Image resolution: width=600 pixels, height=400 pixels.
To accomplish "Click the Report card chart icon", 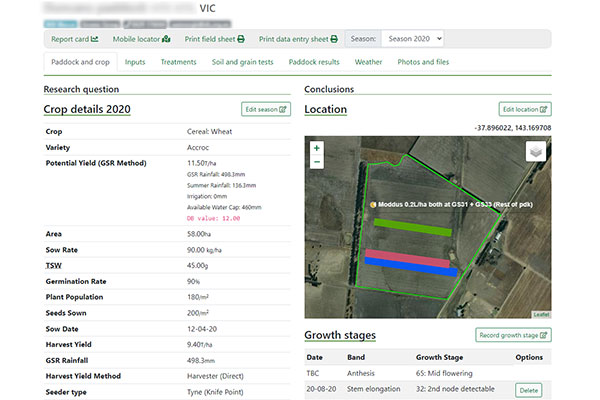I will [x=95, y=39].
